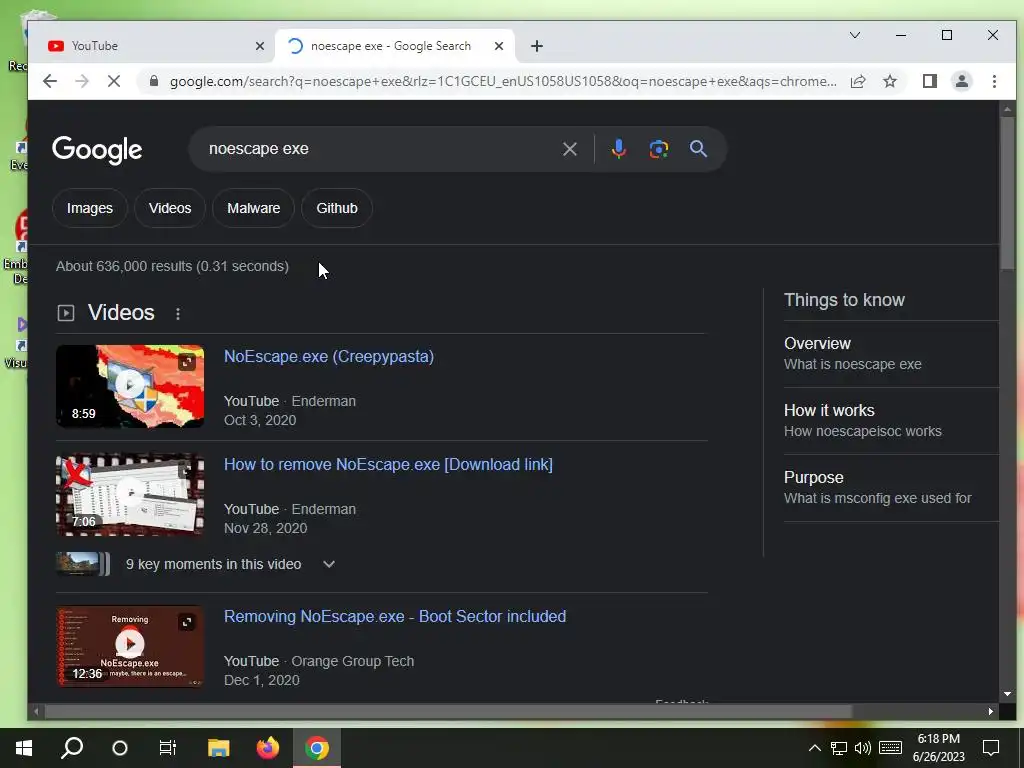Apply the Malware filter chip
1024x768 pixels.
253,208
